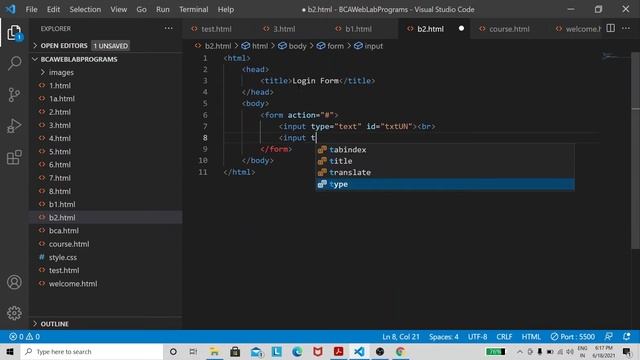Open Task View on taskbar
The height and width of the screenshot is (360, 640).
click(193, 351)
